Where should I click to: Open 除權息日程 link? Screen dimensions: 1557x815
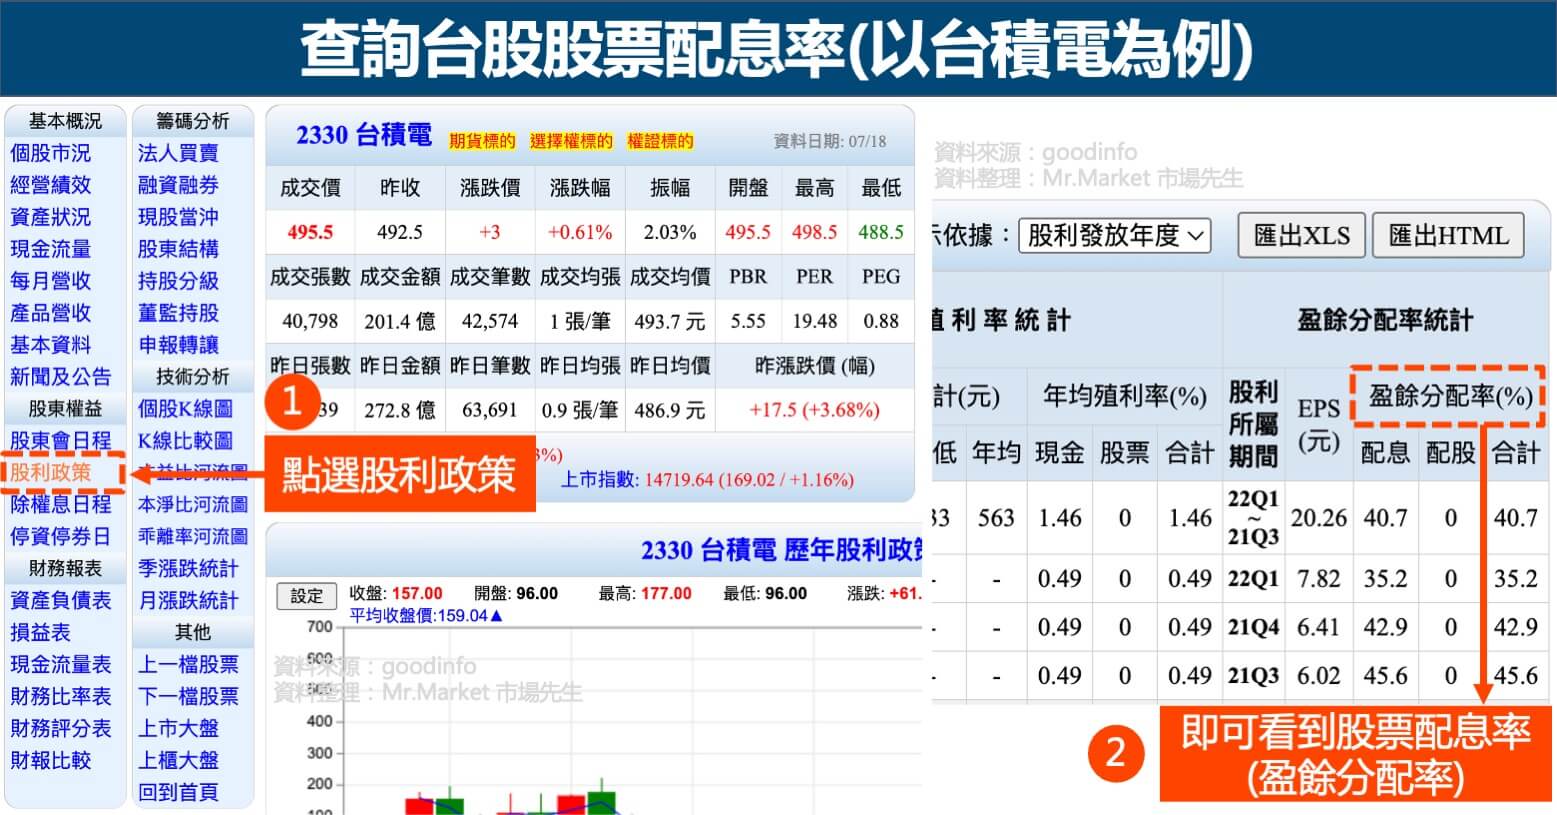(x=60, y=504)
